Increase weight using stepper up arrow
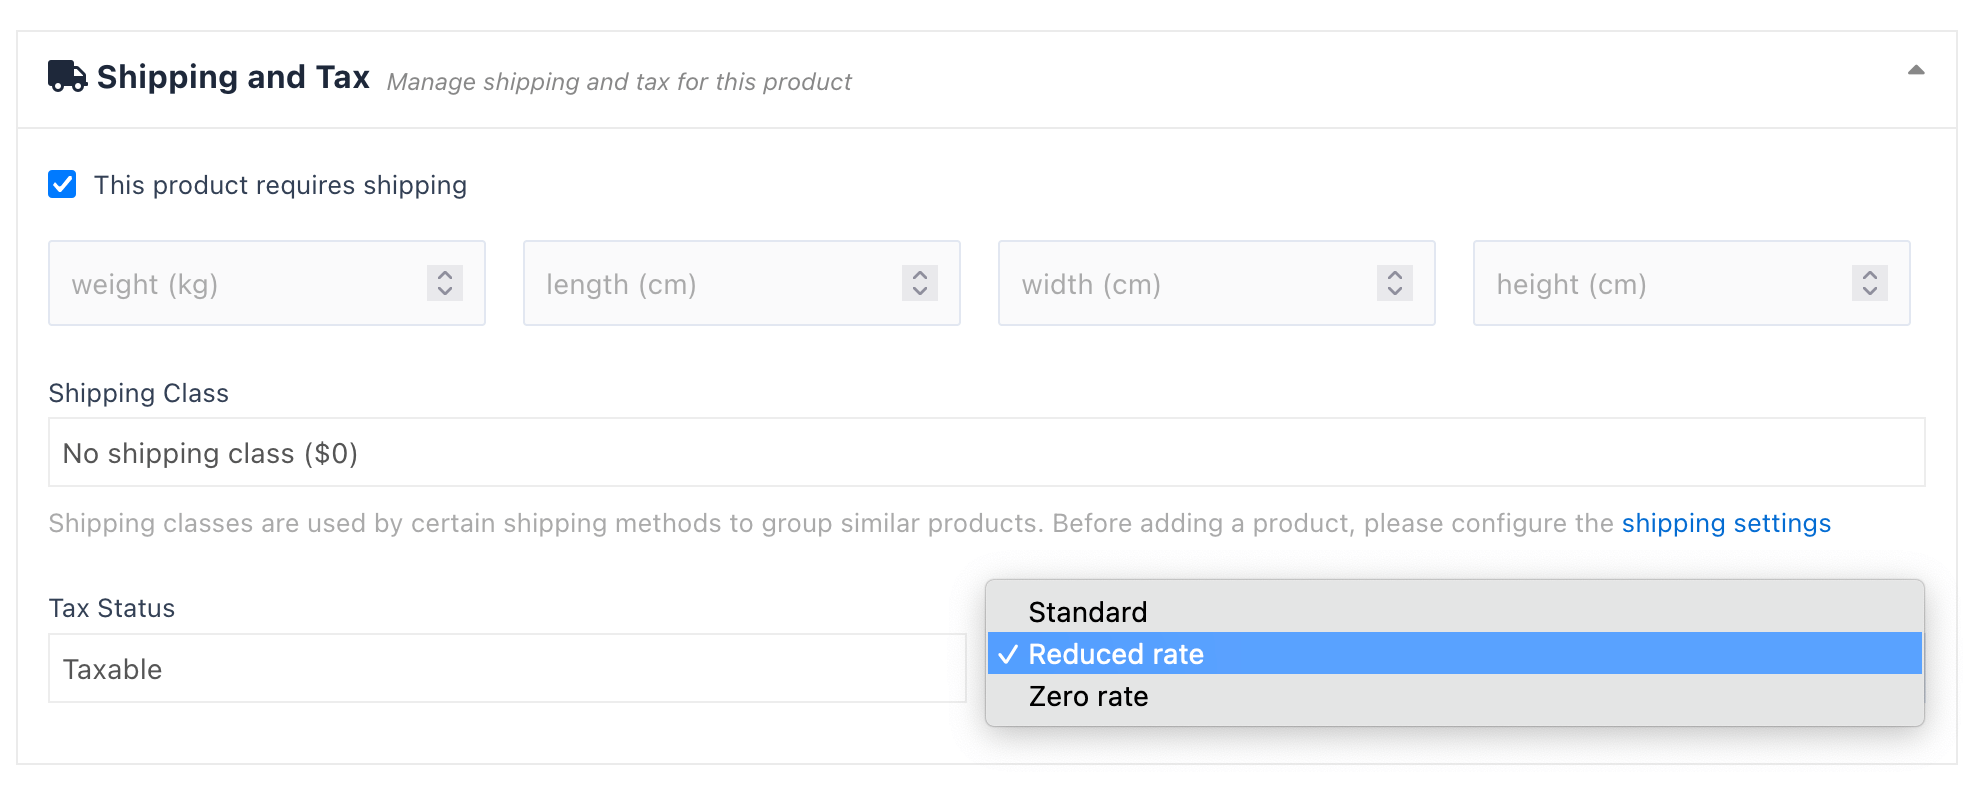The image size is (1970, 792). 445,275
